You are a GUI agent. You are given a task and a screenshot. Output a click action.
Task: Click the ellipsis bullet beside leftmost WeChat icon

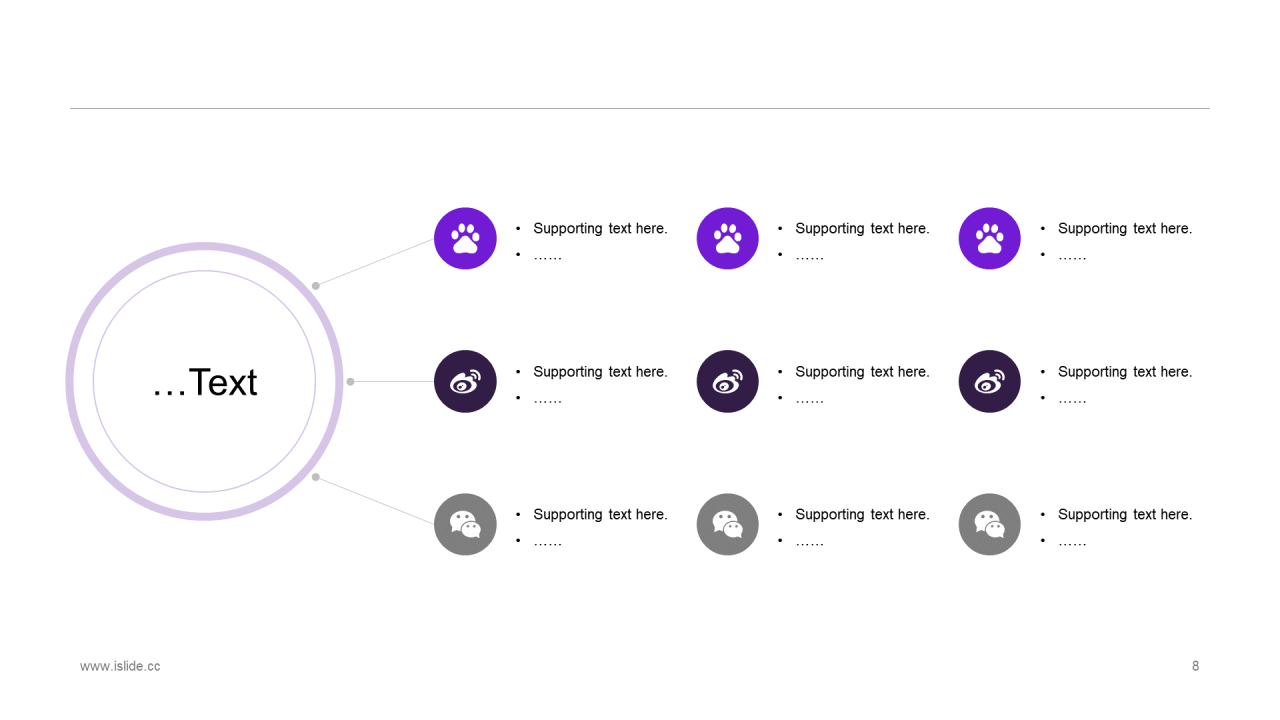click(x=547, y=542)
